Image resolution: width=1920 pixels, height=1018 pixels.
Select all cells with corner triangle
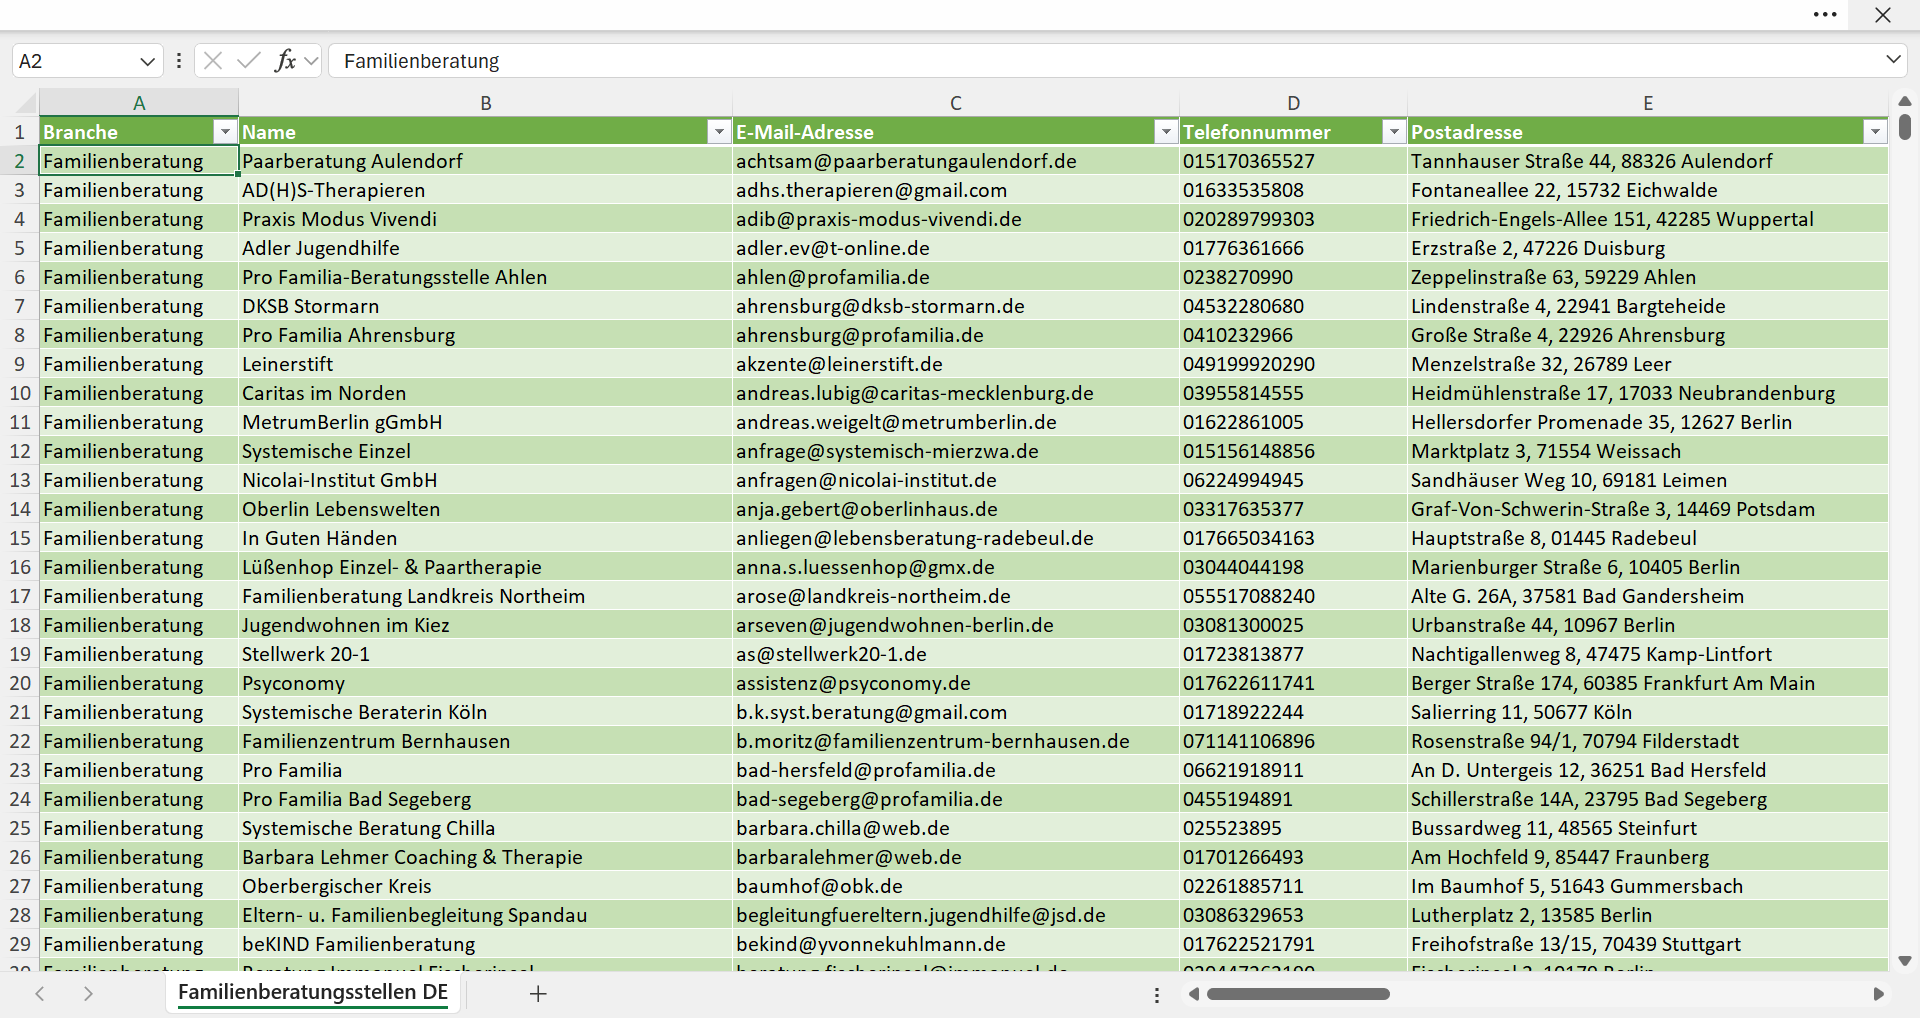tap(25, 103)
